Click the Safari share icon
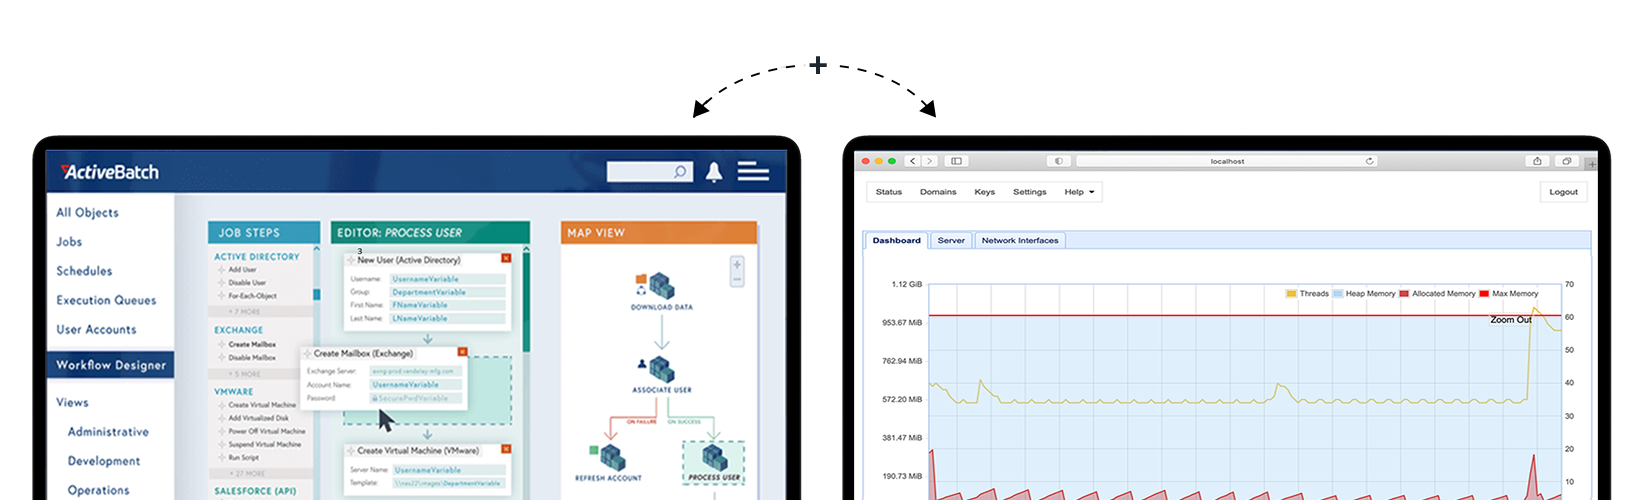The height and width of the screenshot is (500, 1652). [1537, 161]
